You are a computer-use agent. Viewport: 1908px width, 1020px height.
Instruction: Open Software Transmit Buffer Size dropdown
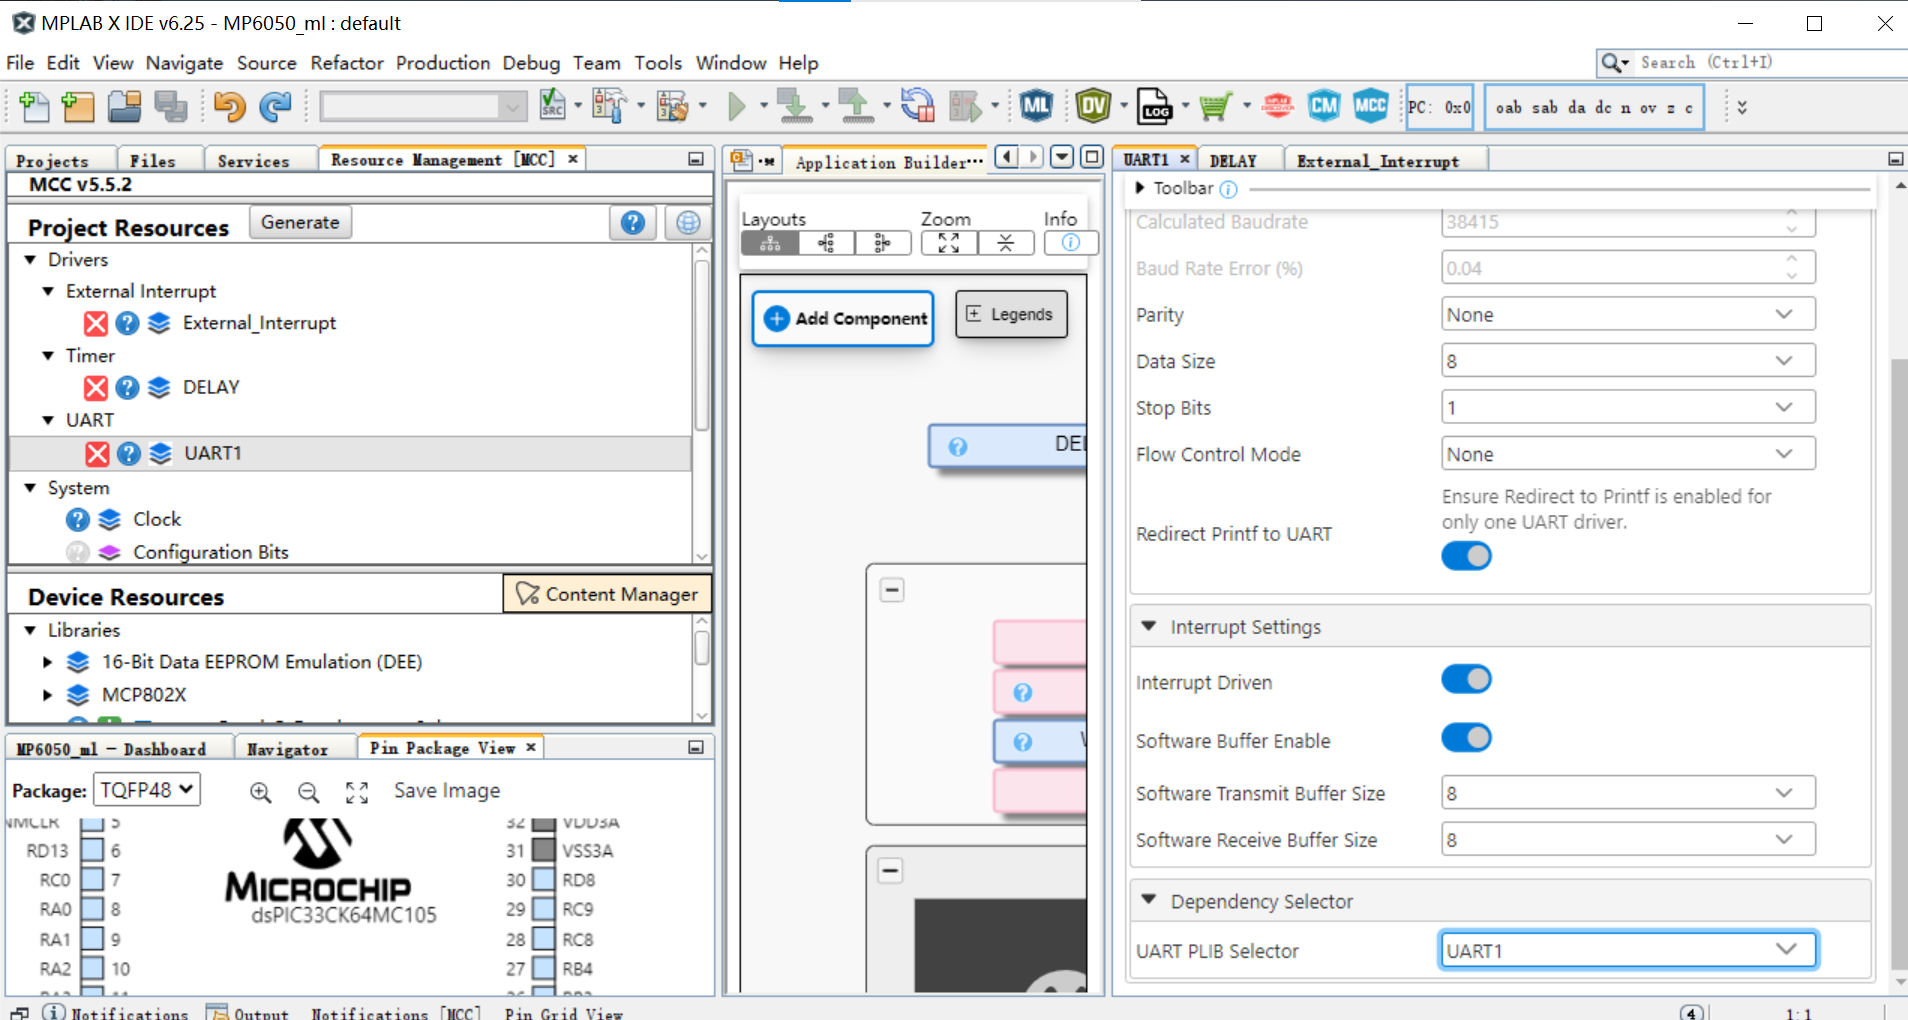click(x=1628, y=793)
